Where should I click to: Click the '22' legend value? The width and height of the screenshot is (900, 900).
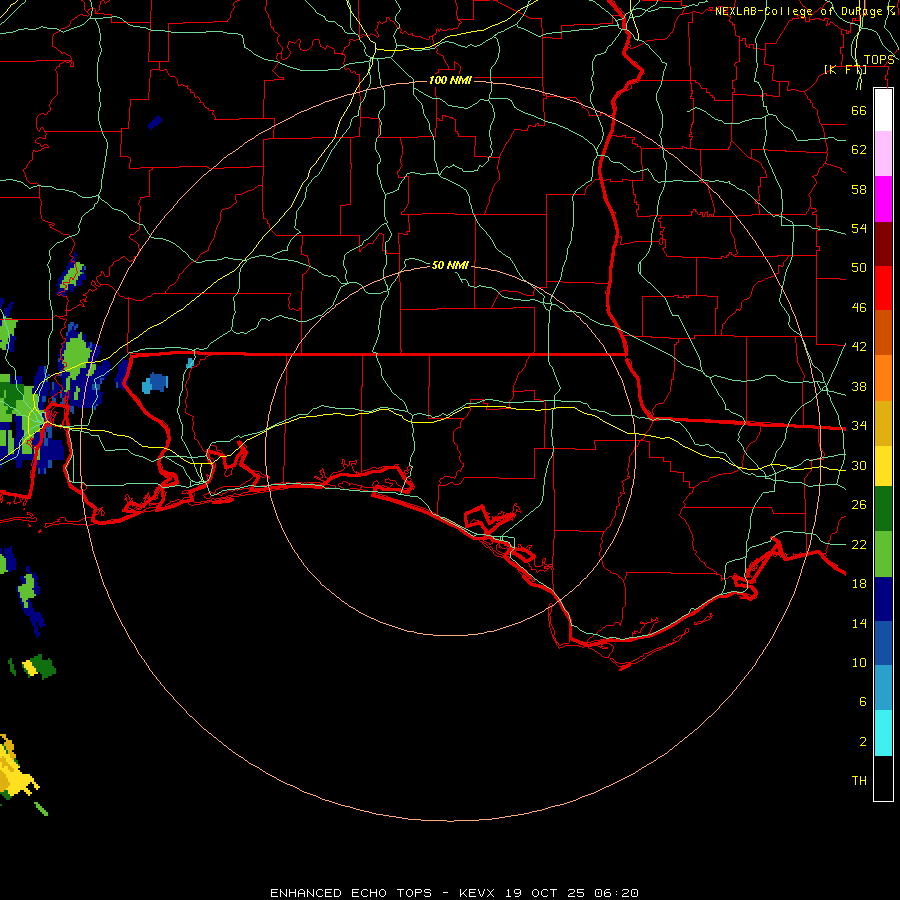[x=859, y=545]
